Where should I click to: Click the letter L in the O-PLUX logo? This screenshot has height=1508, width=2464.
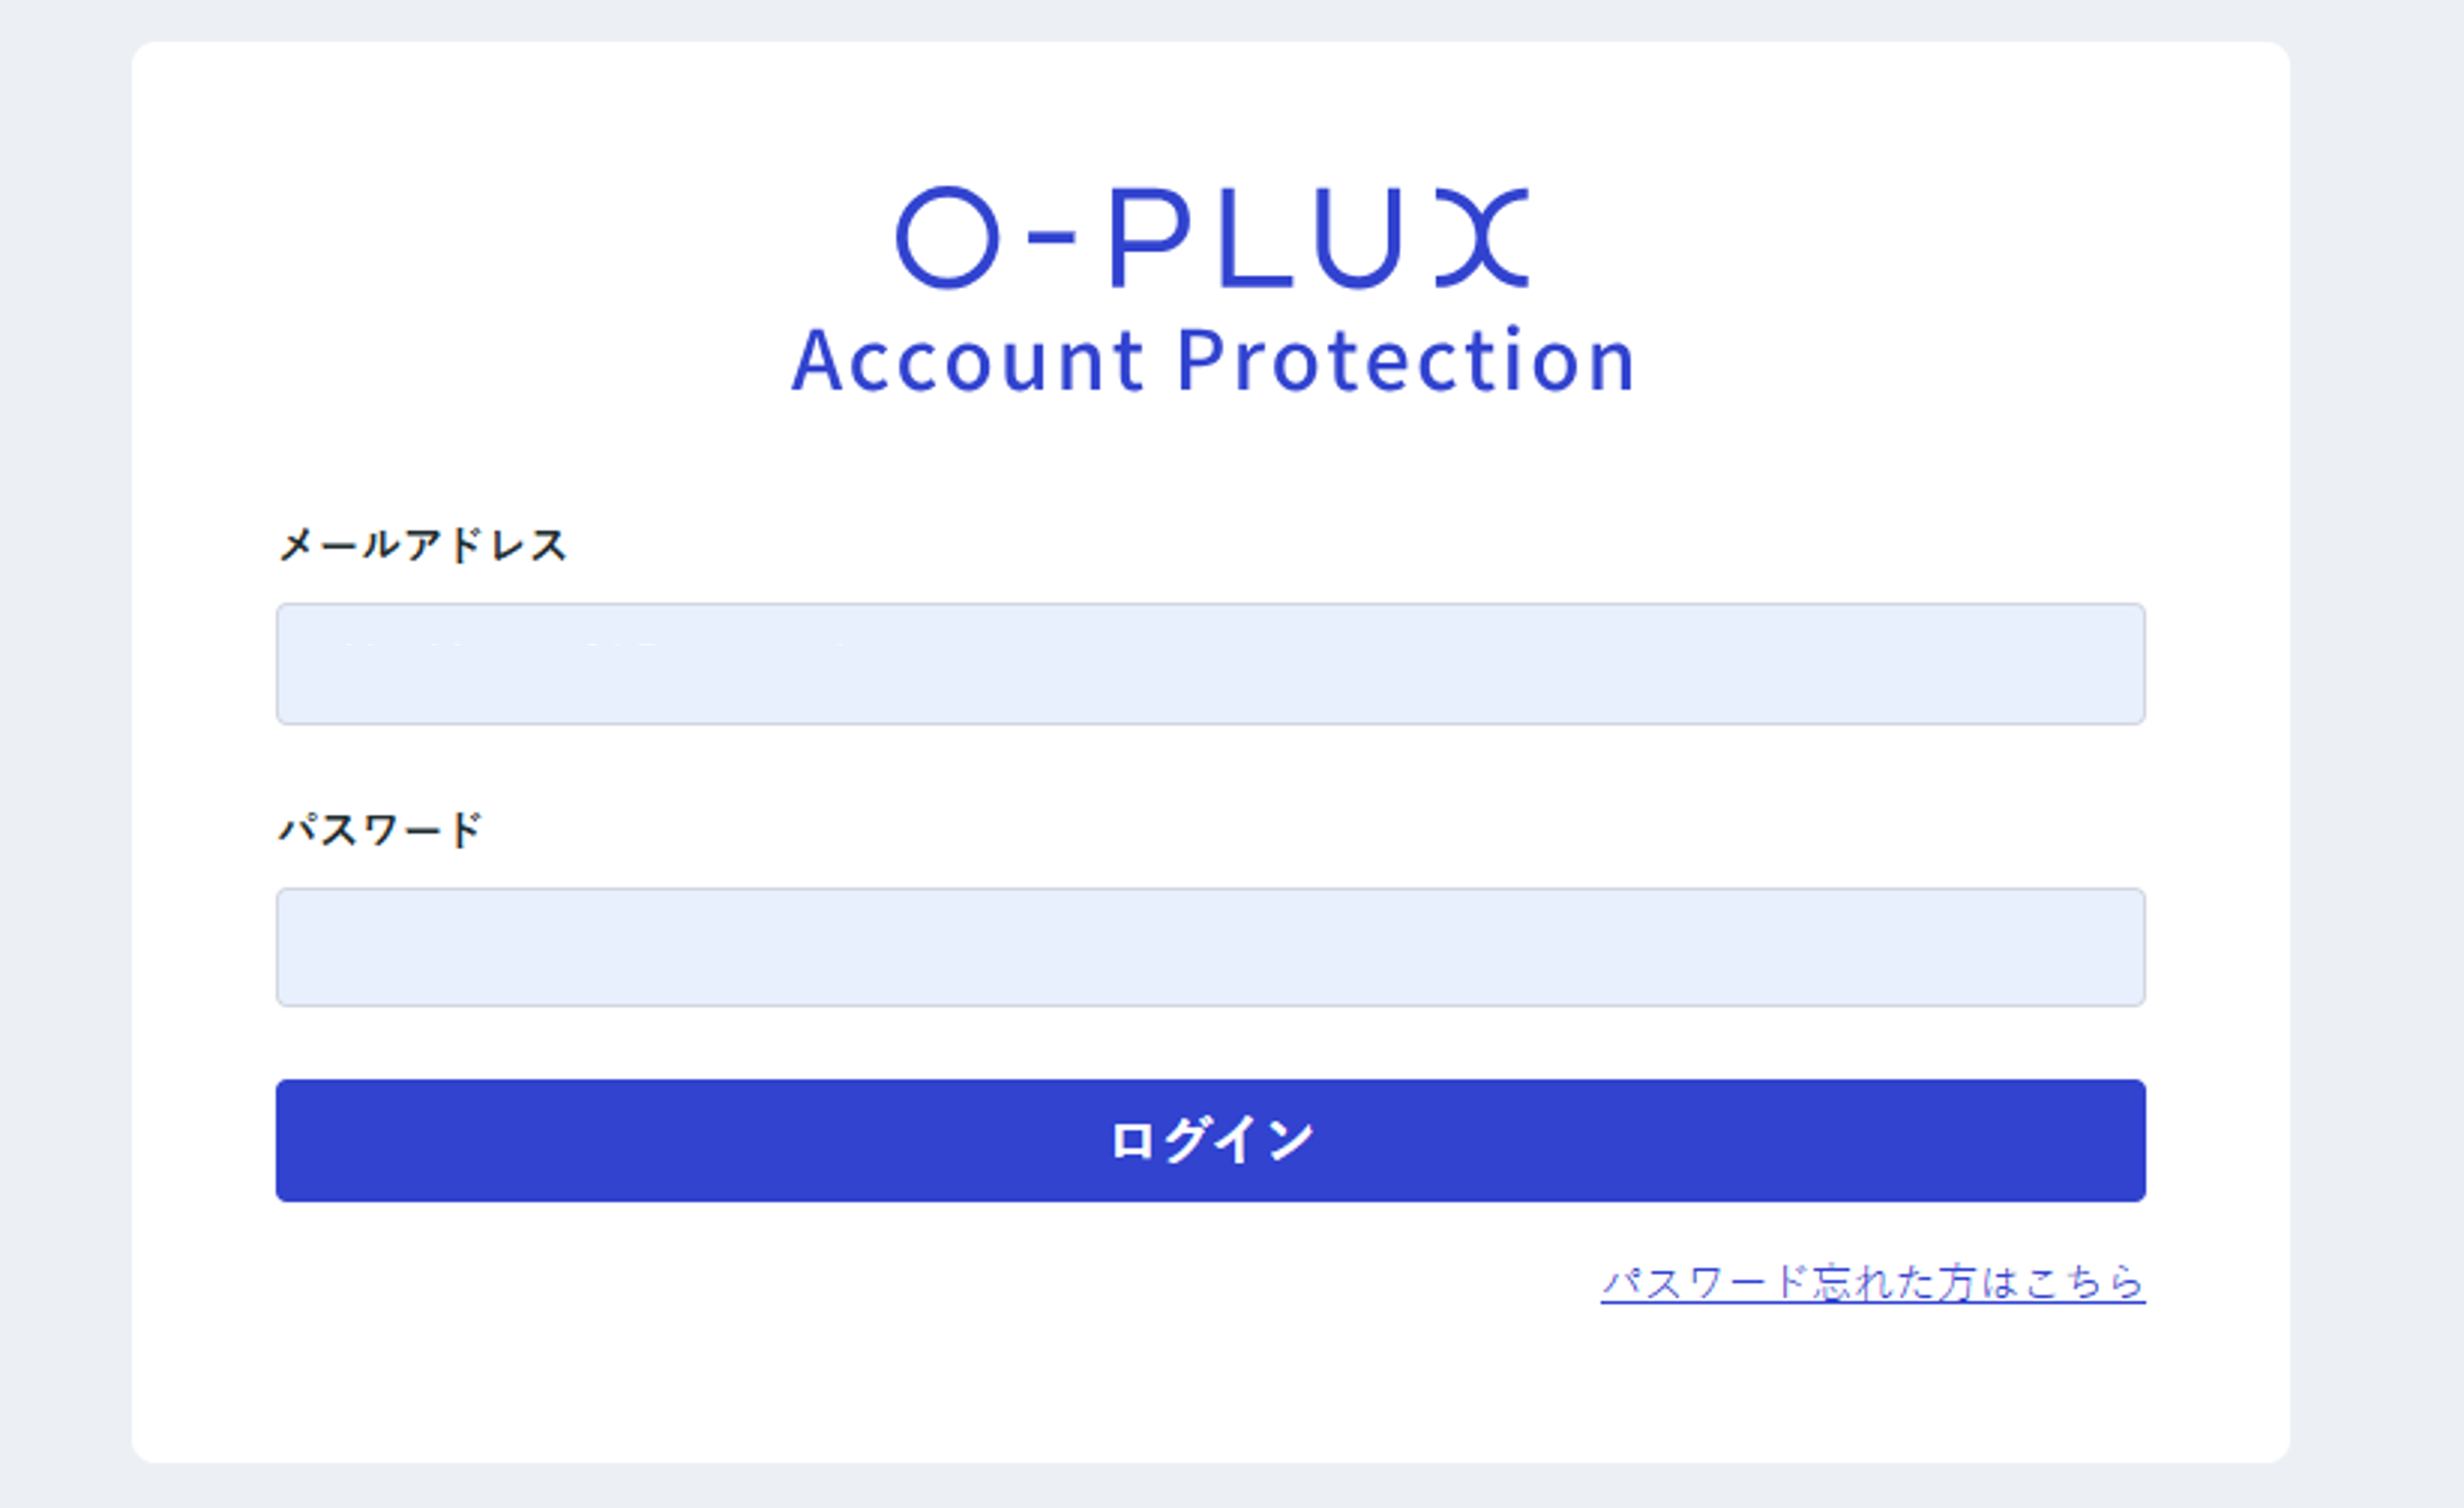[1252, 237]
